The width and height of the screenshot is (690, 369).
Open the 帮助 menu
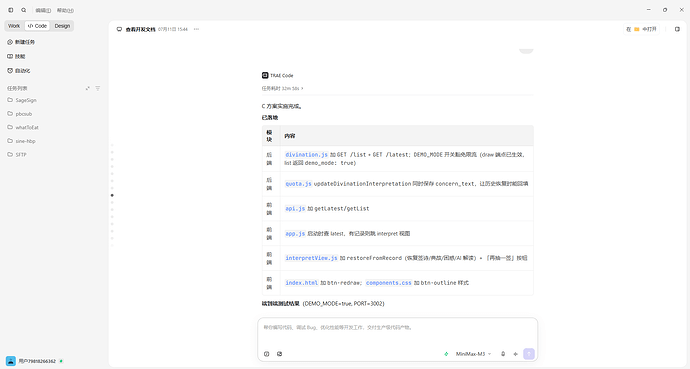point(65,10)
